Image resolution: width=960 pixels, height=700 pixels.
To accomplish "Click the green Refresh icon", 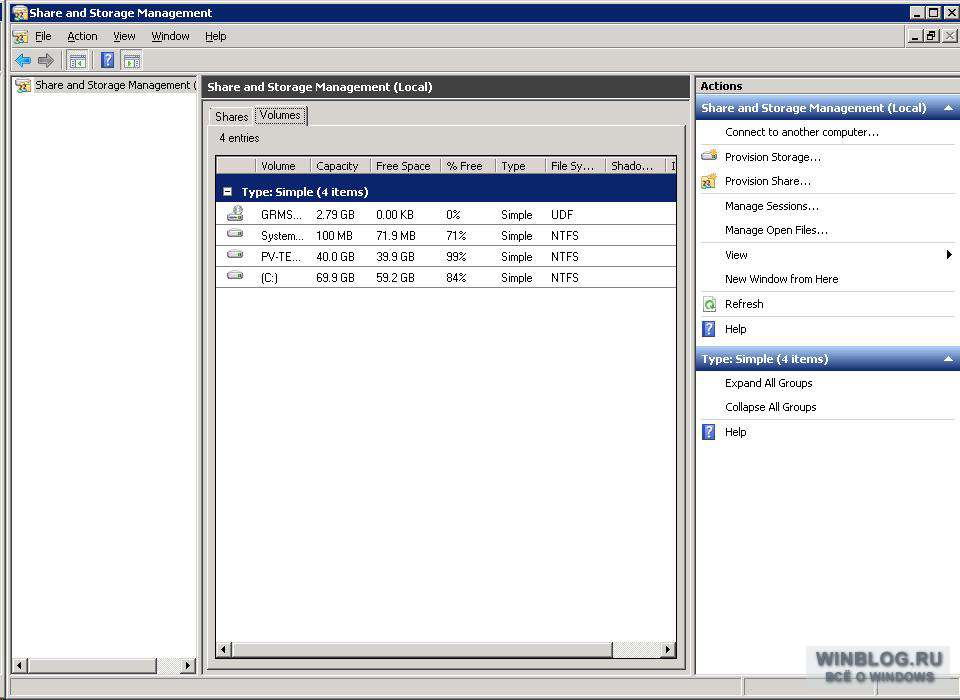I will pos(709,304).
